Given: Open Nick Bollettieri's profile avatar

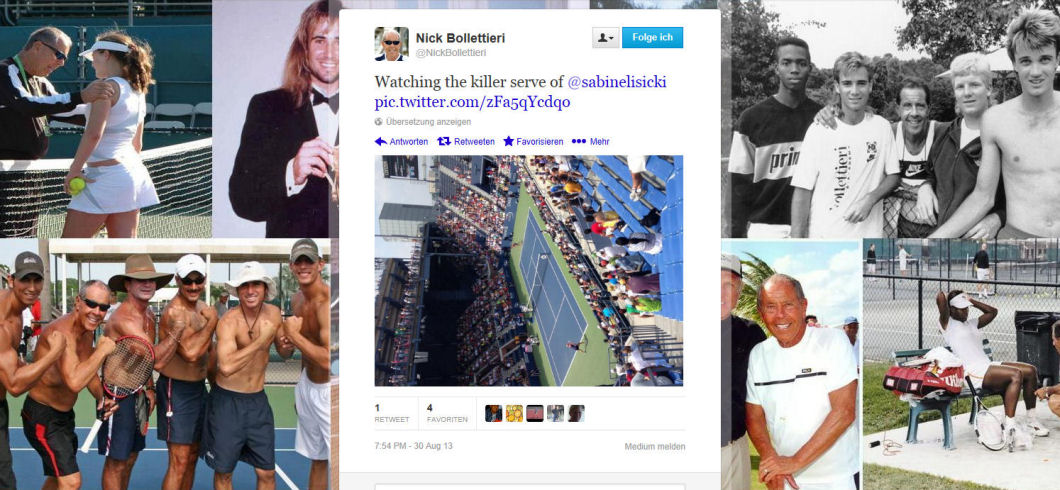Looking at the screenshot, I should click(x=391, y=44).
